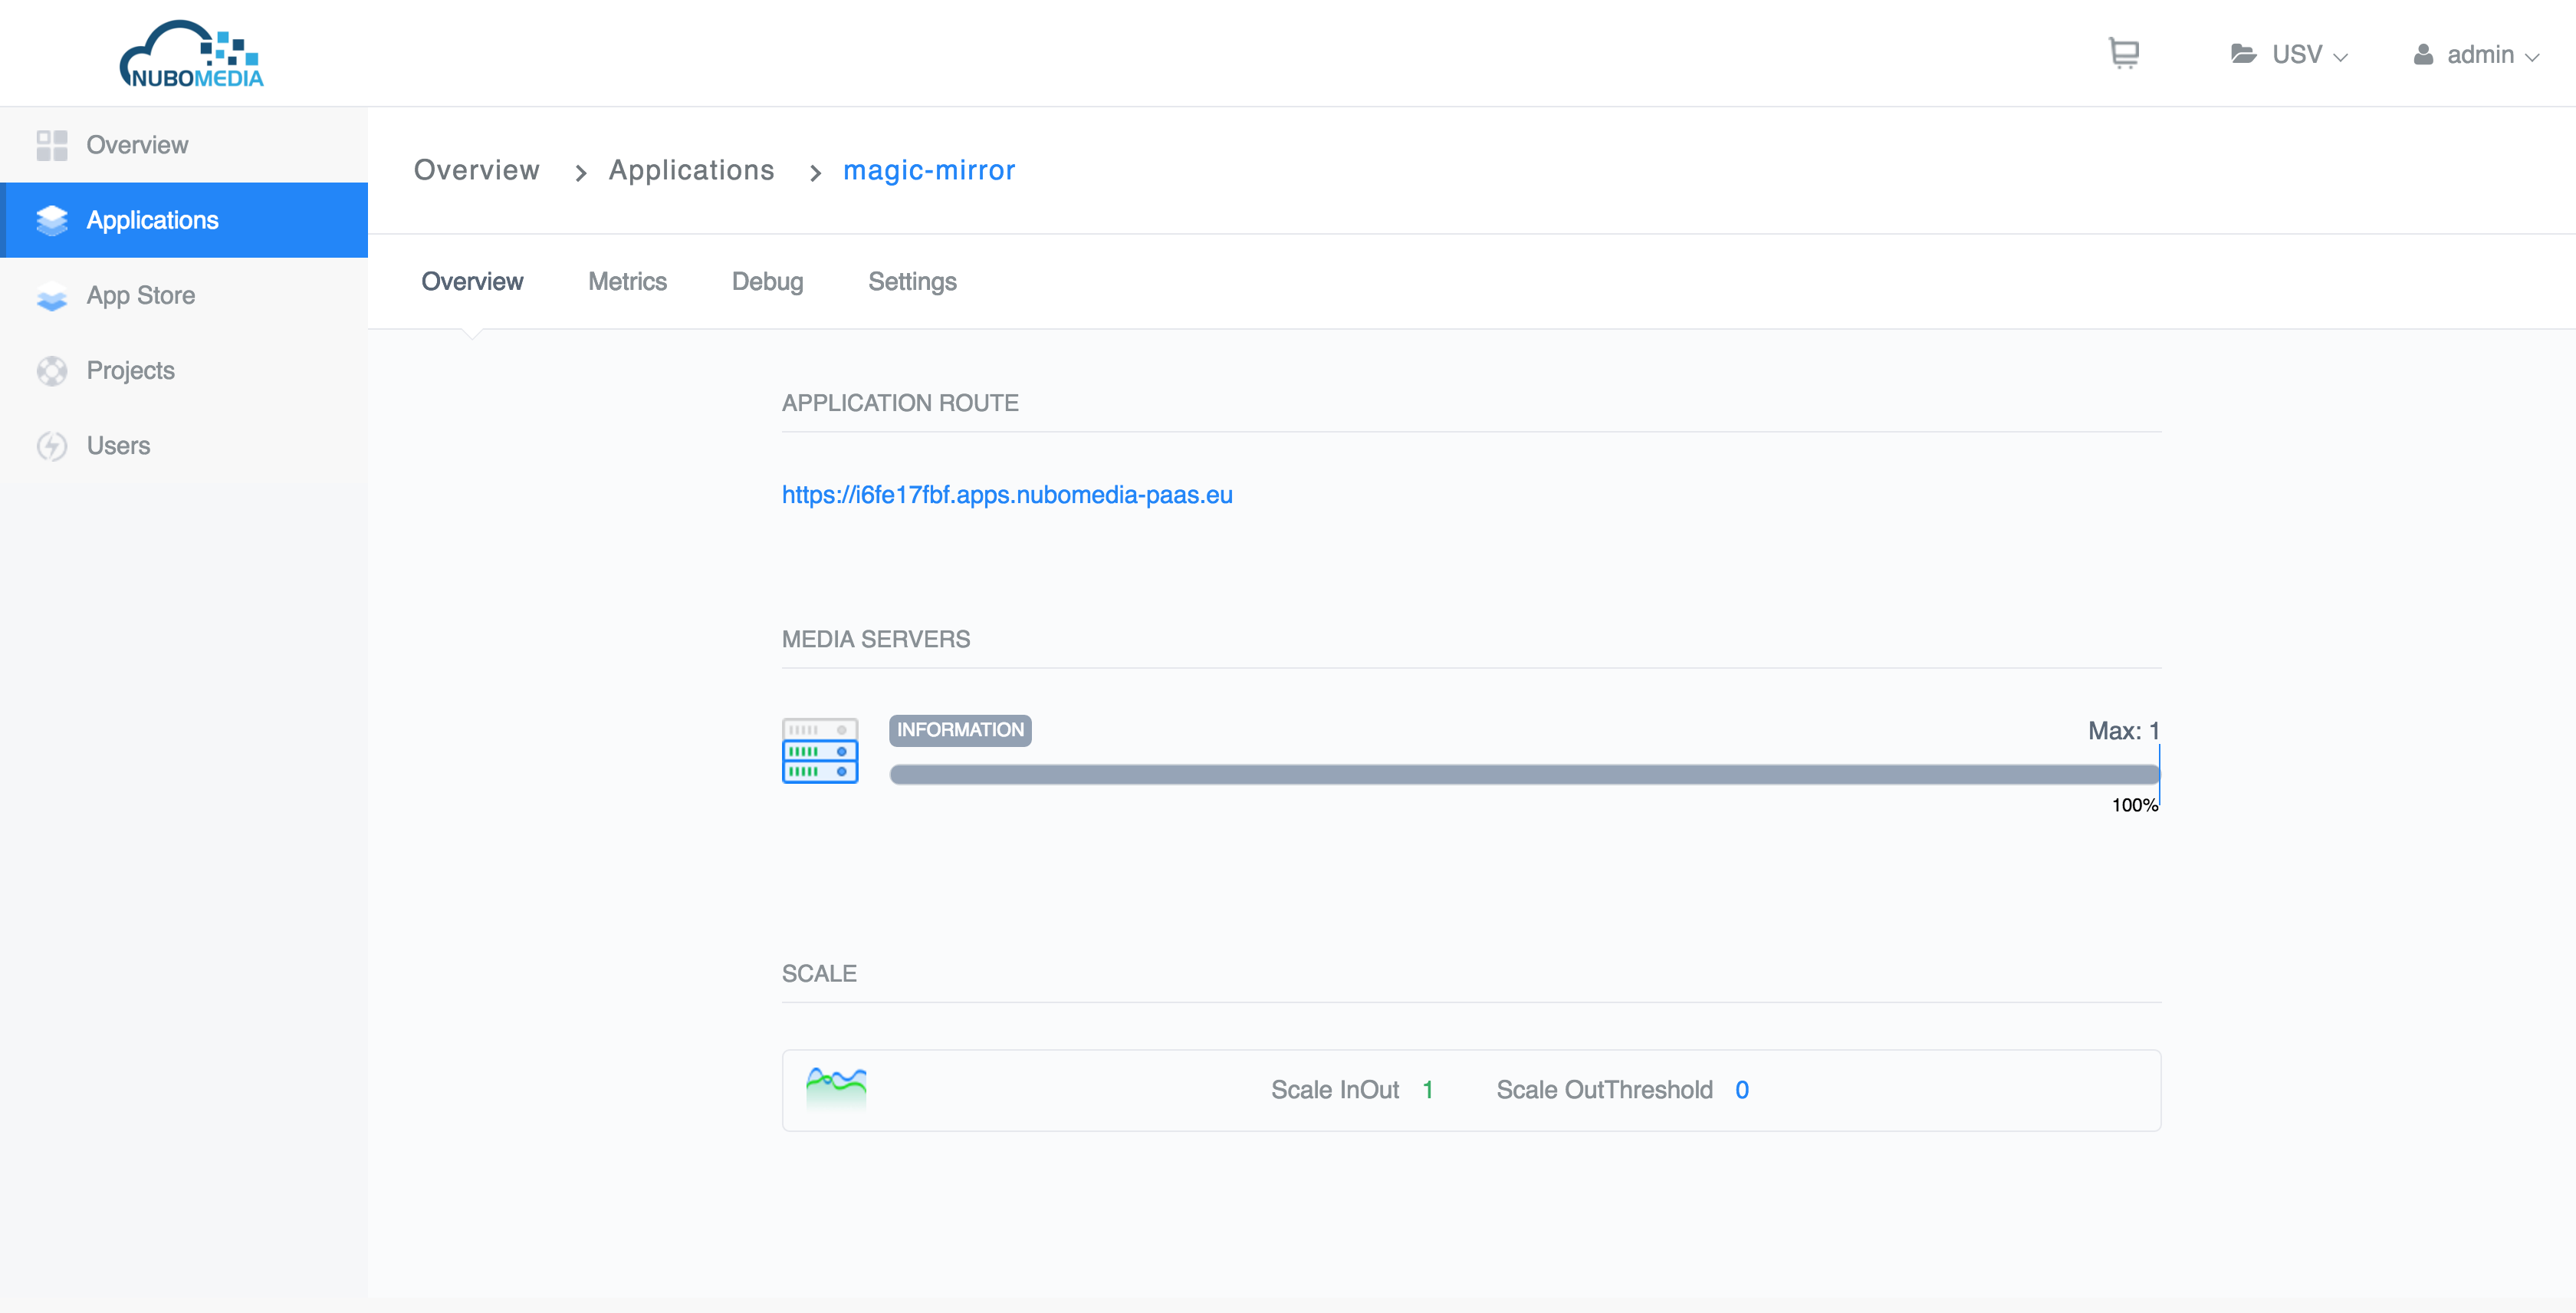Click the SCALE section heading
This screenshot has width=2576, height=1313.
click(819, 973)
